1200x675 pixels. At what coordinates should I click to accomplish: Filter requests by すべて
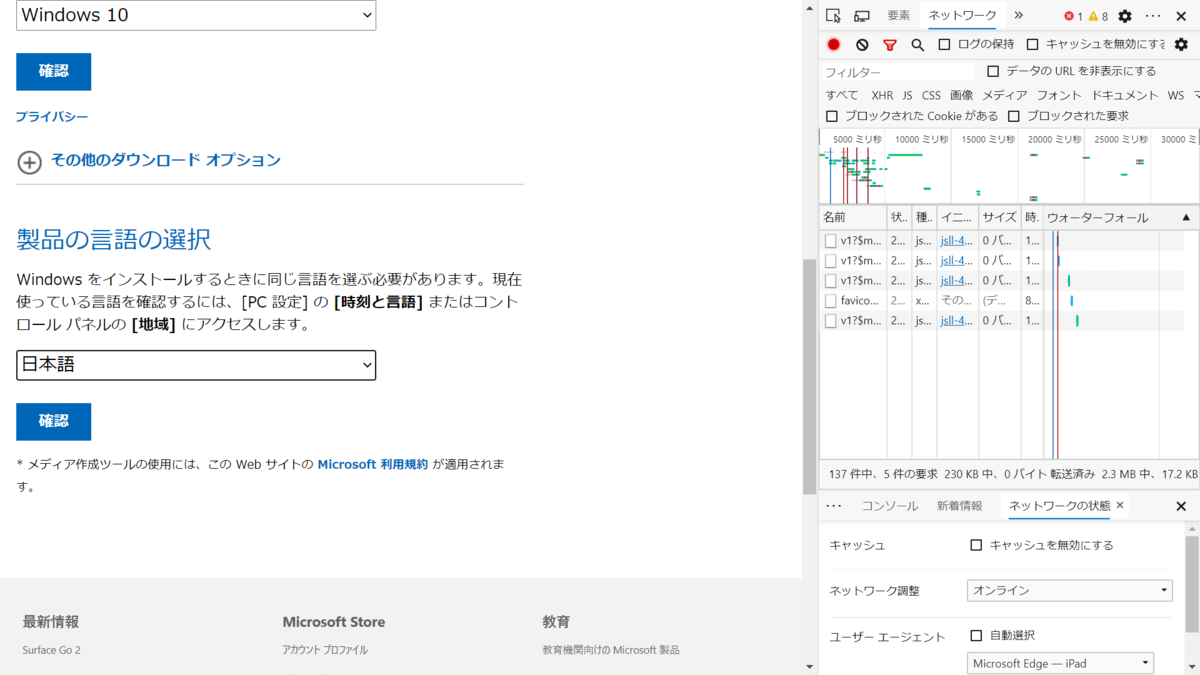point(842,95)
